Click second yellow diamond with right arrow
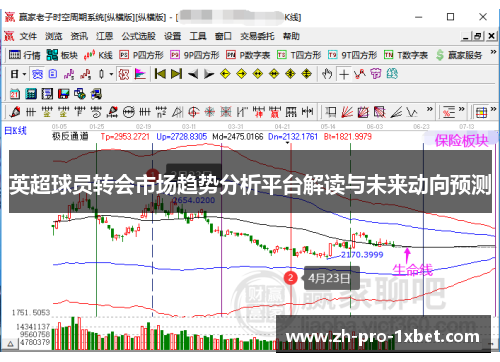Image resolution: width=500 pixels, height=362 pixels. pos(242,74)
